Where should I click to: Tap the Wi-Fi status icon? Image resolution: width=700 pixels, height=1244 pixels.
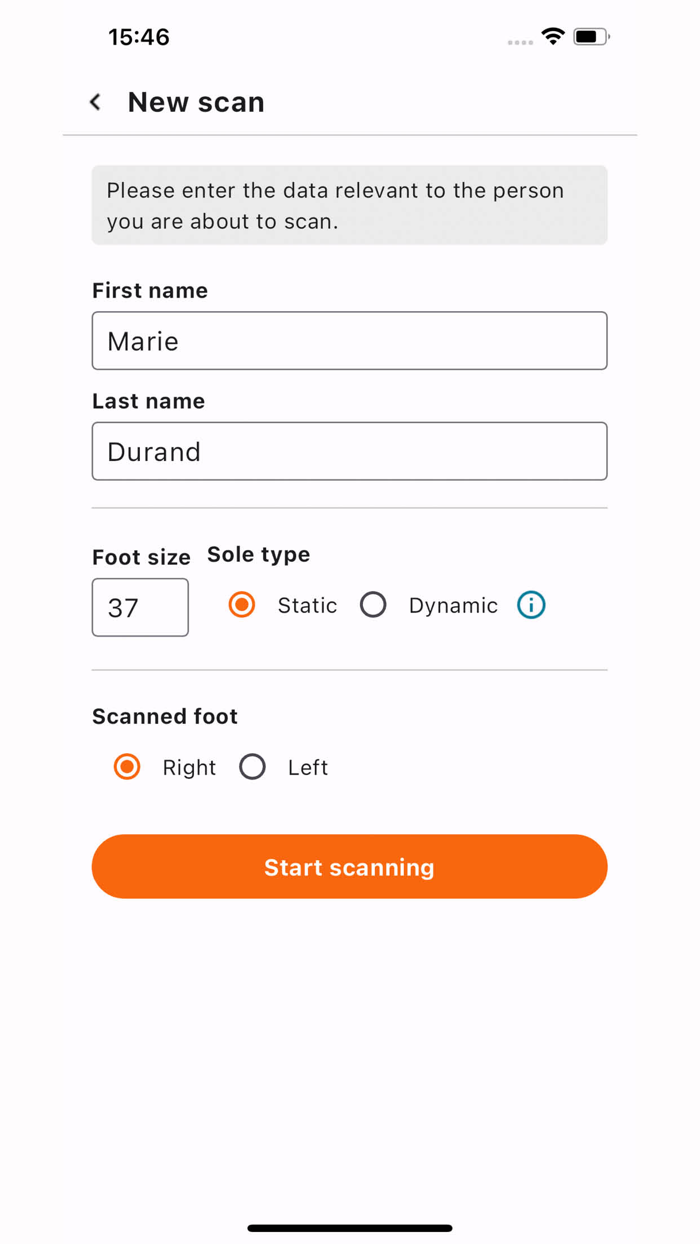[553, 37]
